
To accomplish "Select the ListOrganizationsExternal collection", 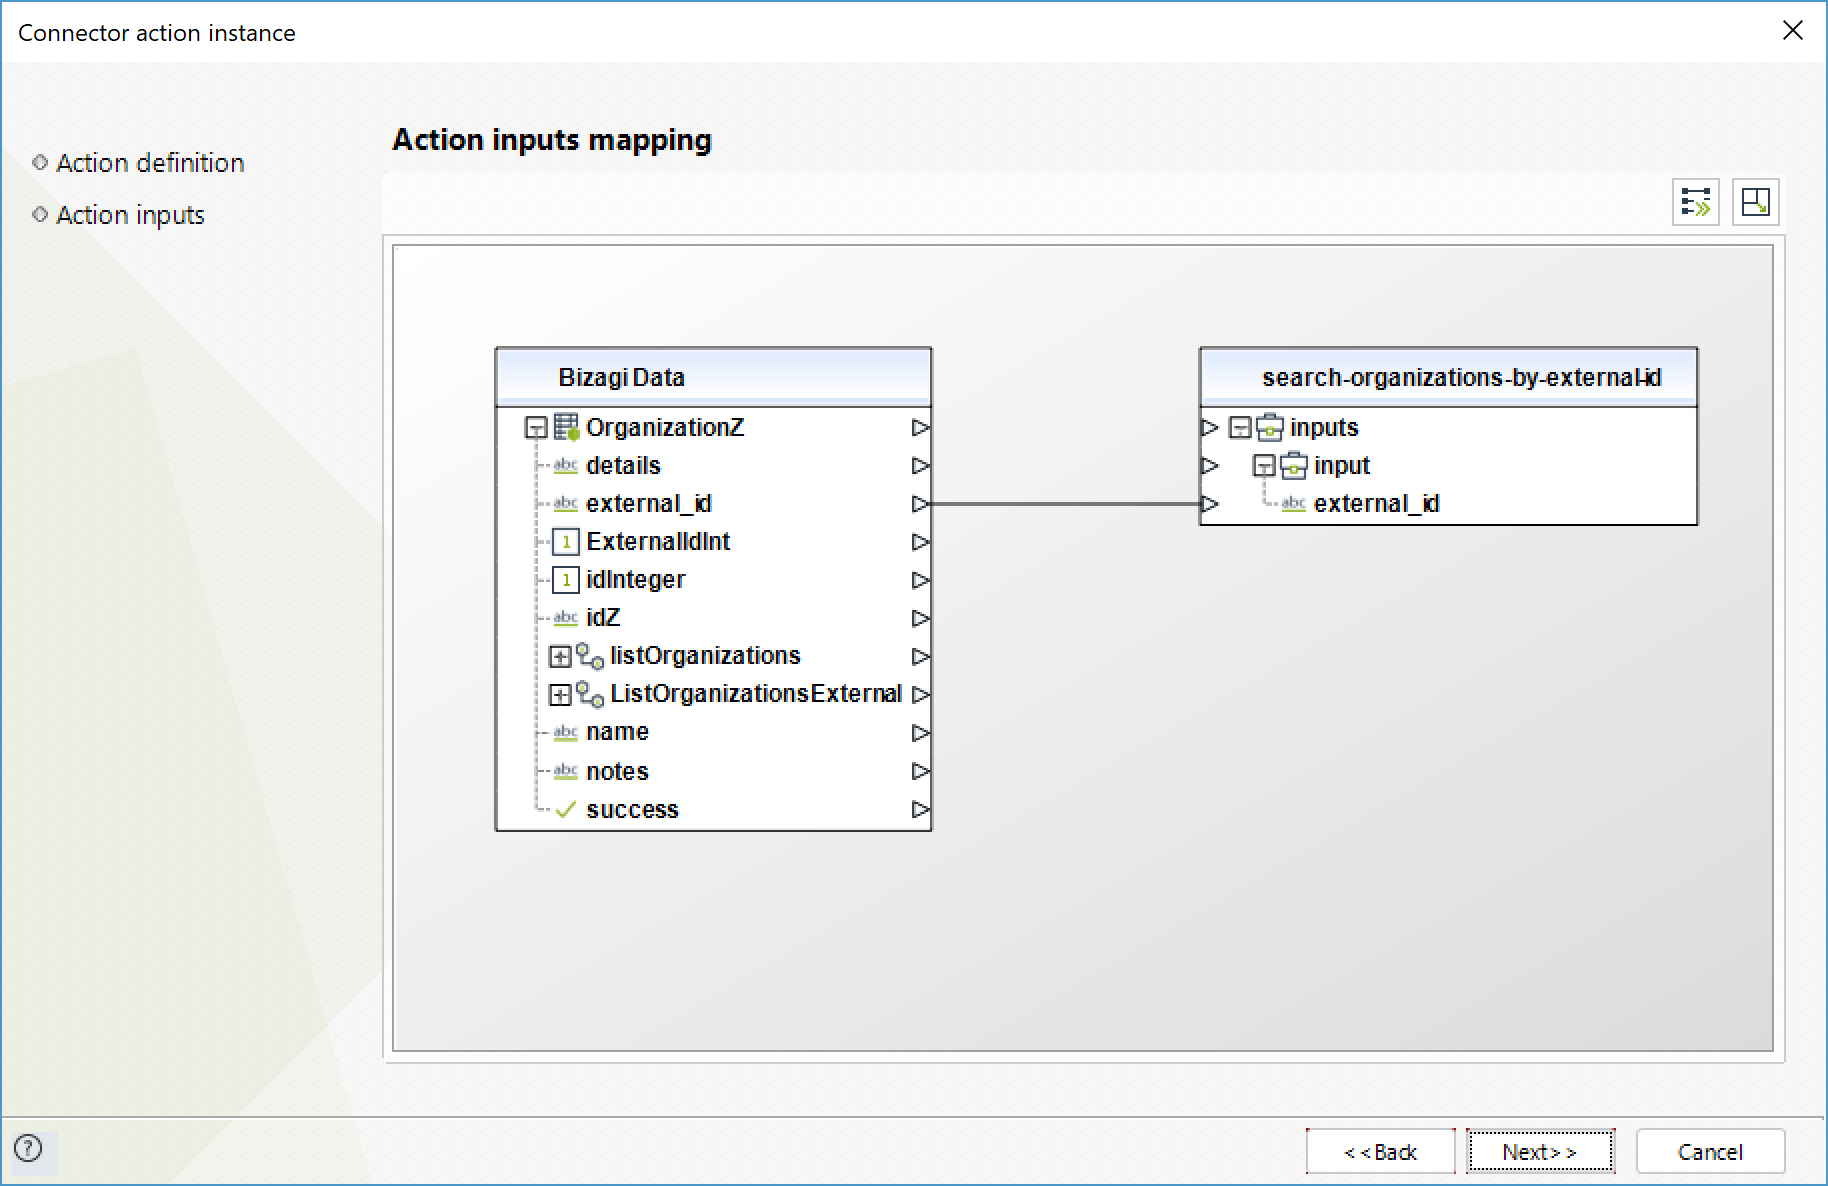I will click(756, 694).
